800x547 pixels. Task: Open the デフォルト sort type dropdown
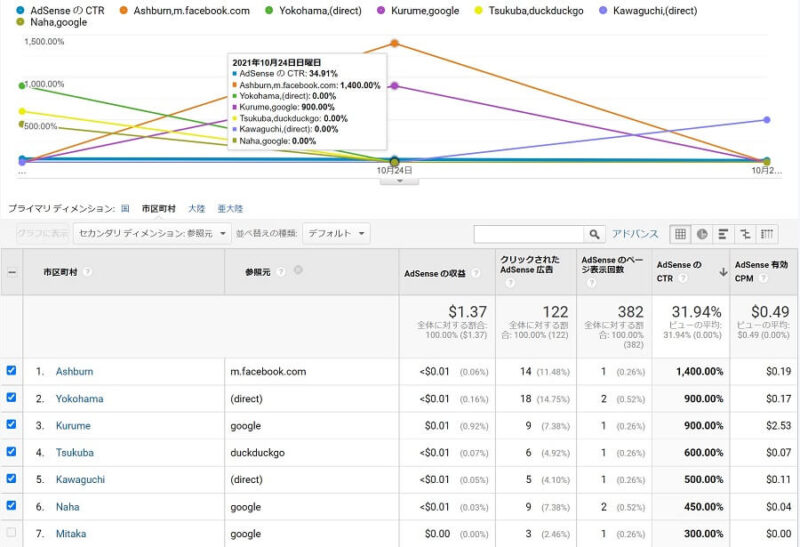[x=336, y=234]
